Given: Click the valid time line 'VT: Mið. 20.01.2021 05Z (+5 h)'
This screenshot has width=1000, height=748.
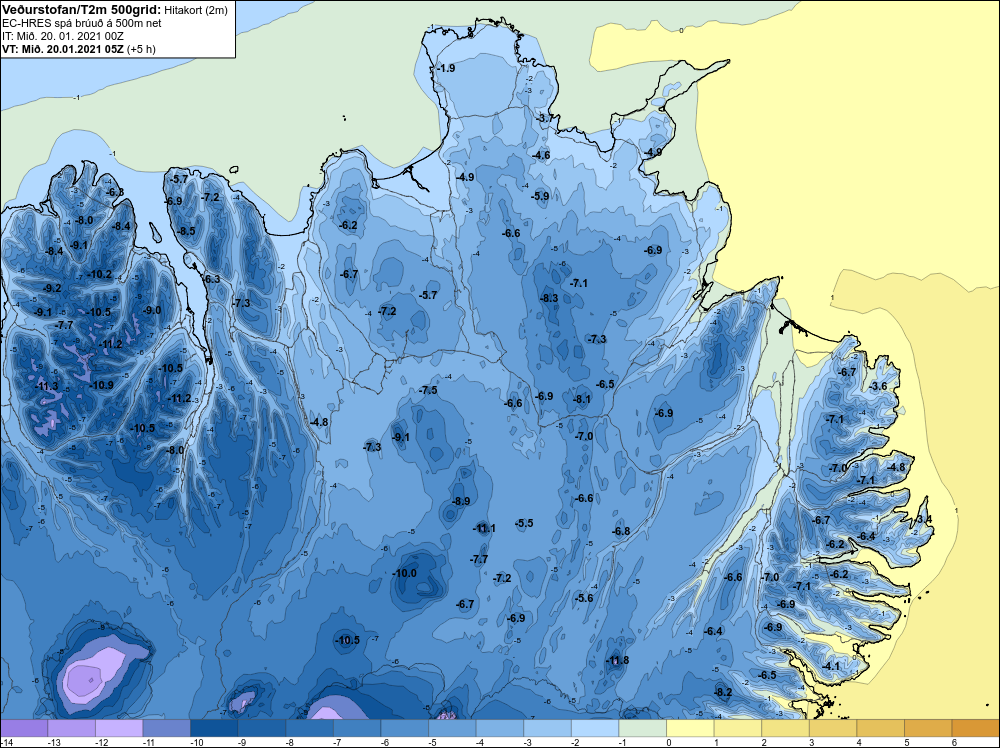Looking at the screenshot, I should pos(78,48).
